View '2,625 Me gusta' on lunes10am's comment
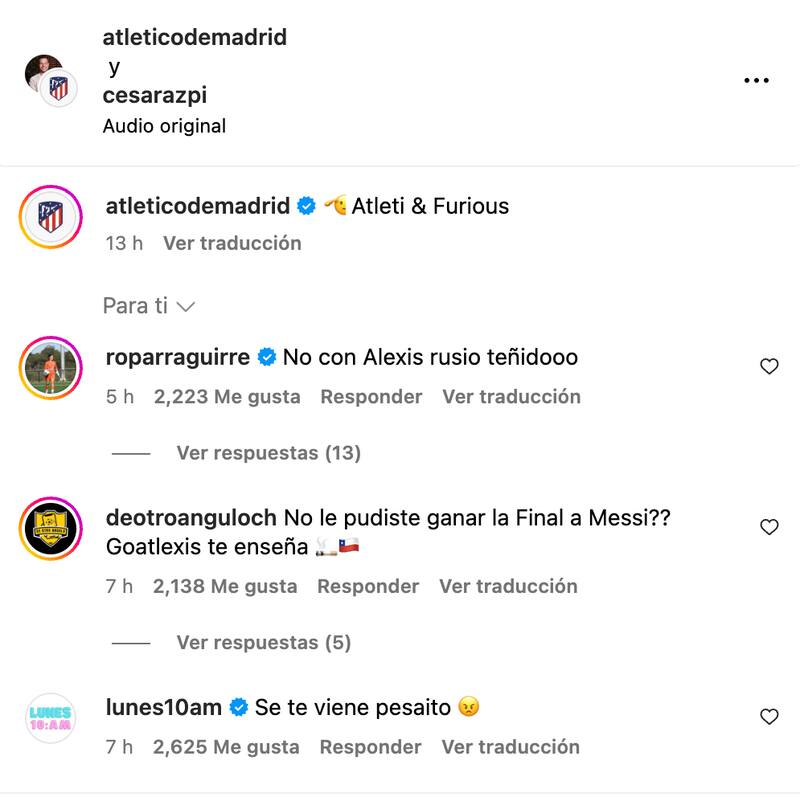 coord(224,747)
